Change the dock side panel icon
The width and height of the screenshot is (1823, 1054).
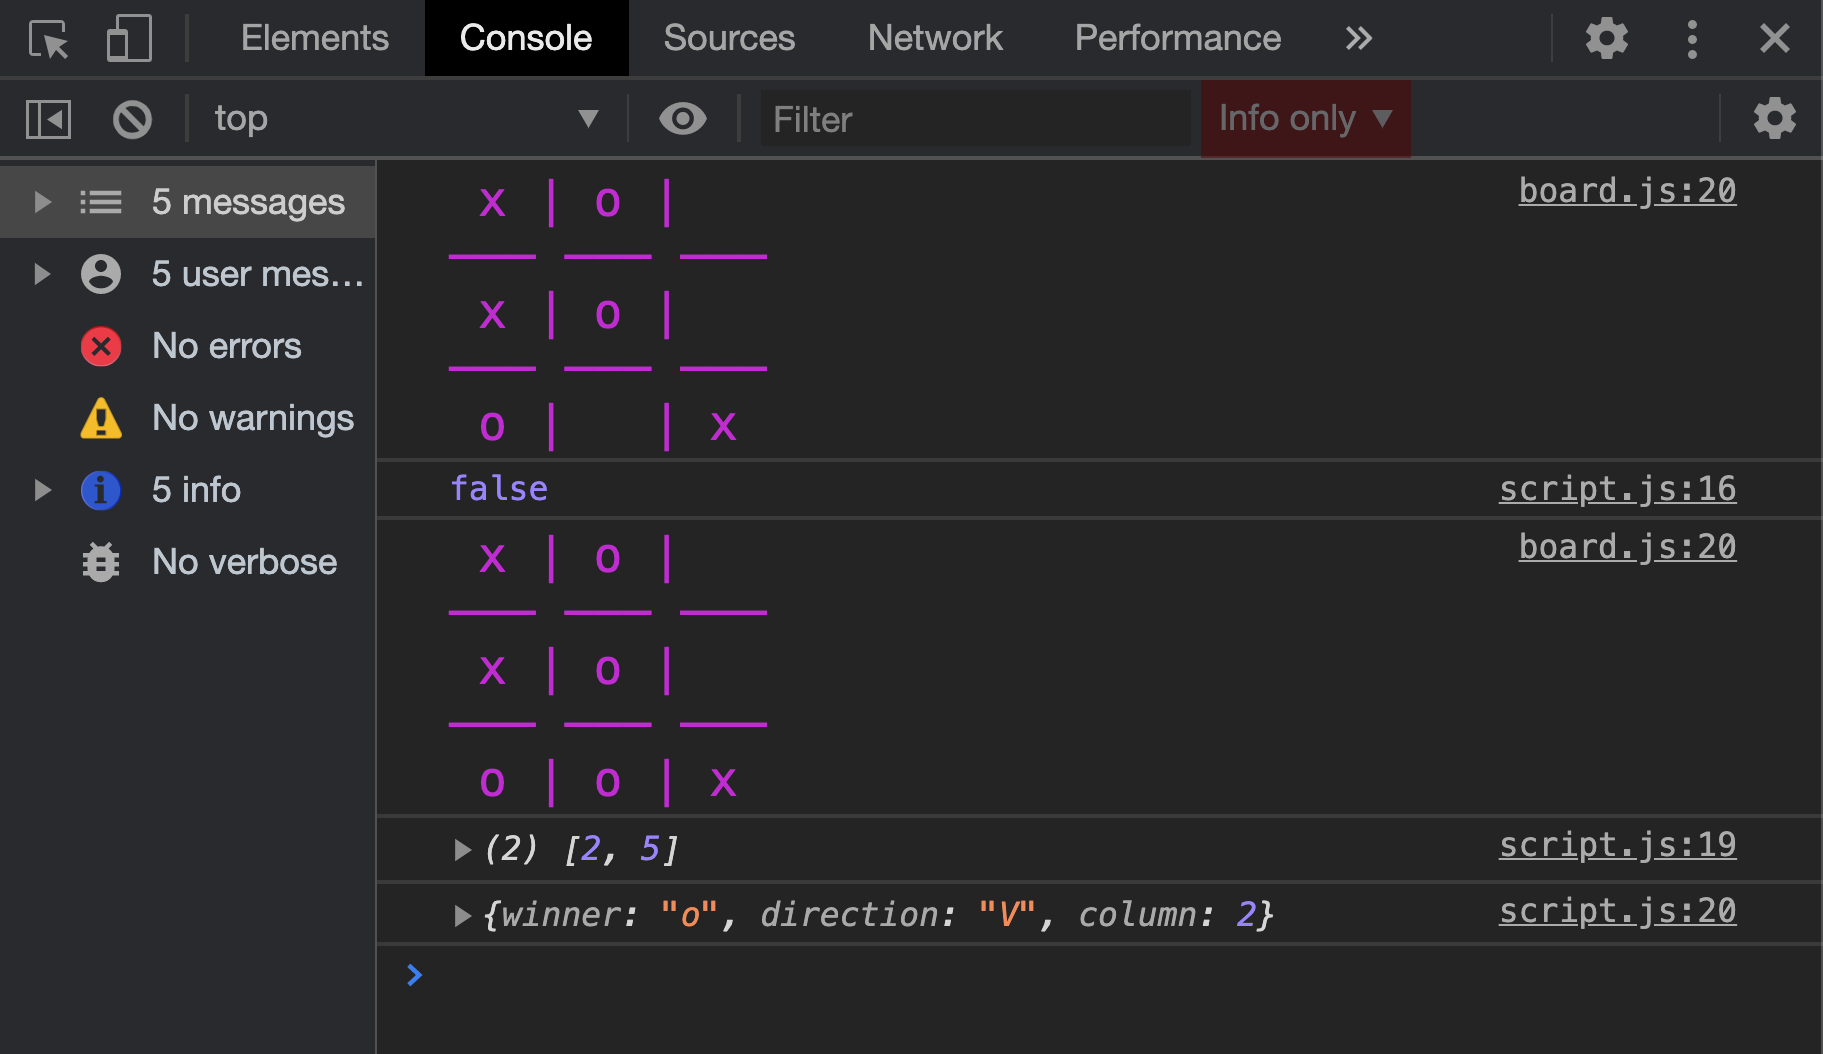tap(47, 118)
